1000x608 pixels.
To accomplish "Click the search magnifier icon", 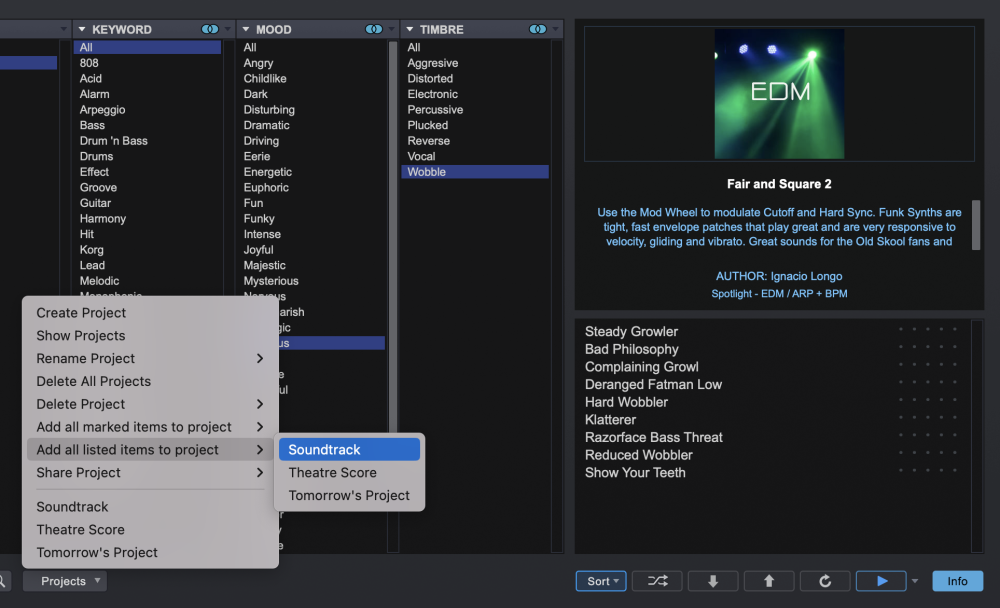I will pyautogui.click(x=3, y=581).
